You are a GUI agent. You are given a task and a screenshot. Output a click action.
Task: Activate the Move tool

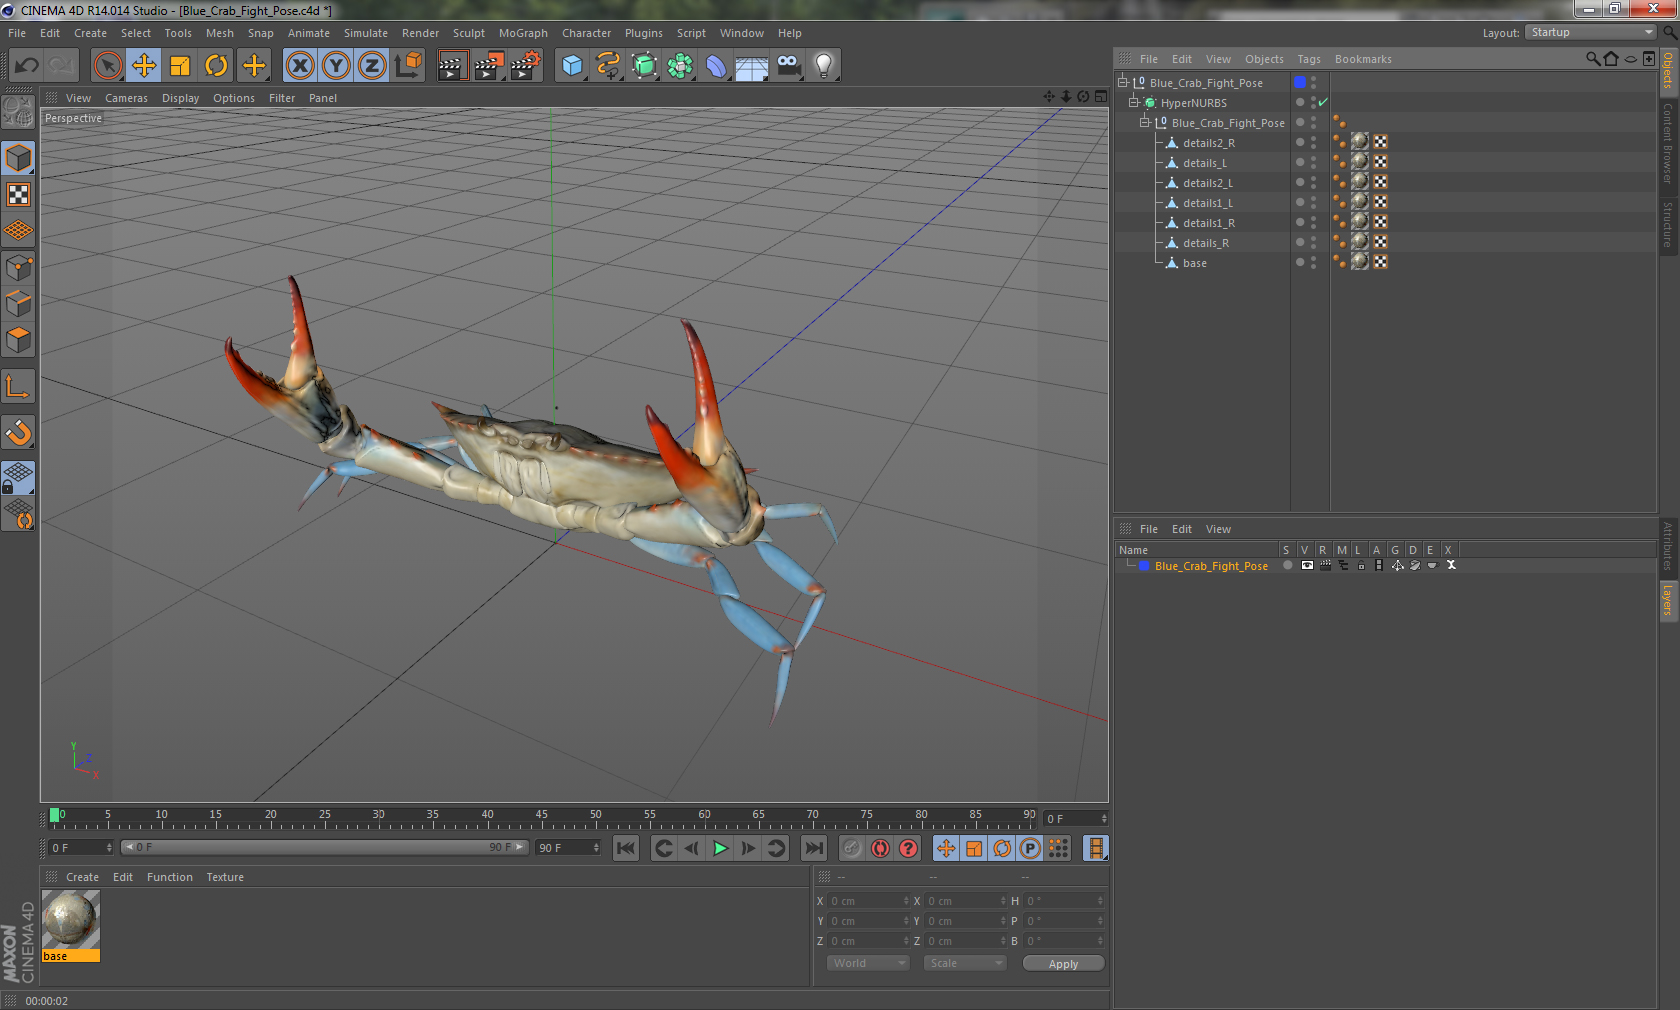pyautogui.click(x=144, y=66)
